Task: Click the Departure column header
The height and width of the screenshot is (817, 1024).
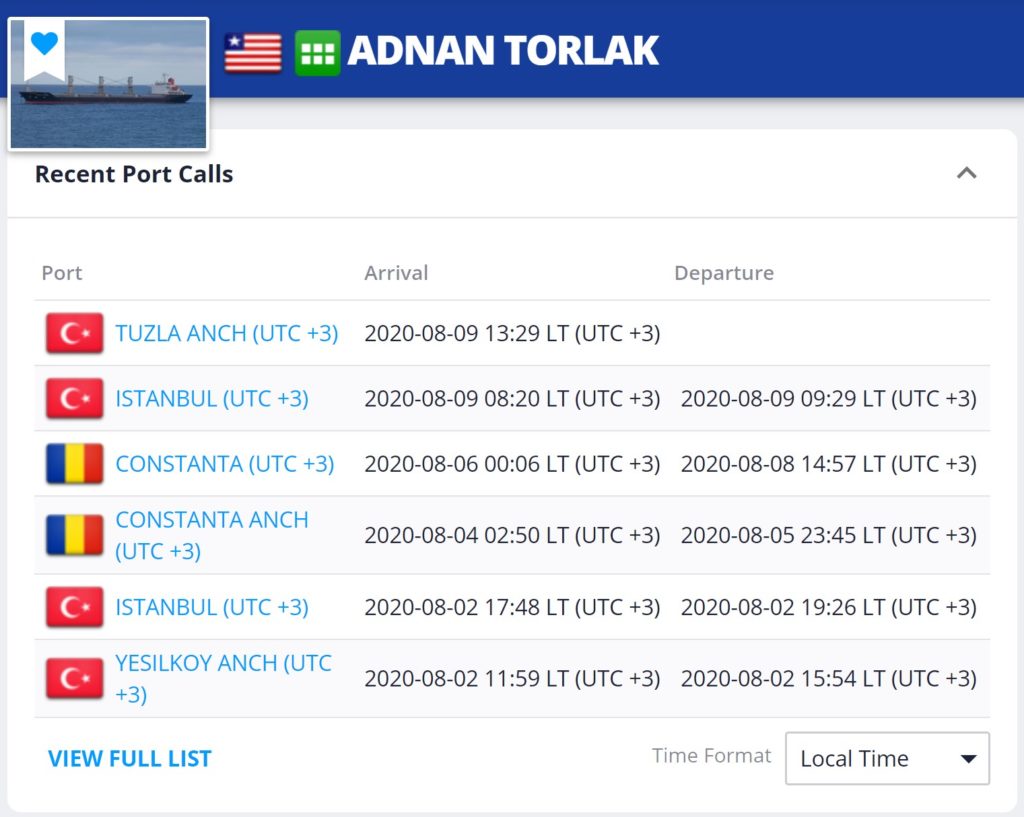Action: (x=724, y=273)
